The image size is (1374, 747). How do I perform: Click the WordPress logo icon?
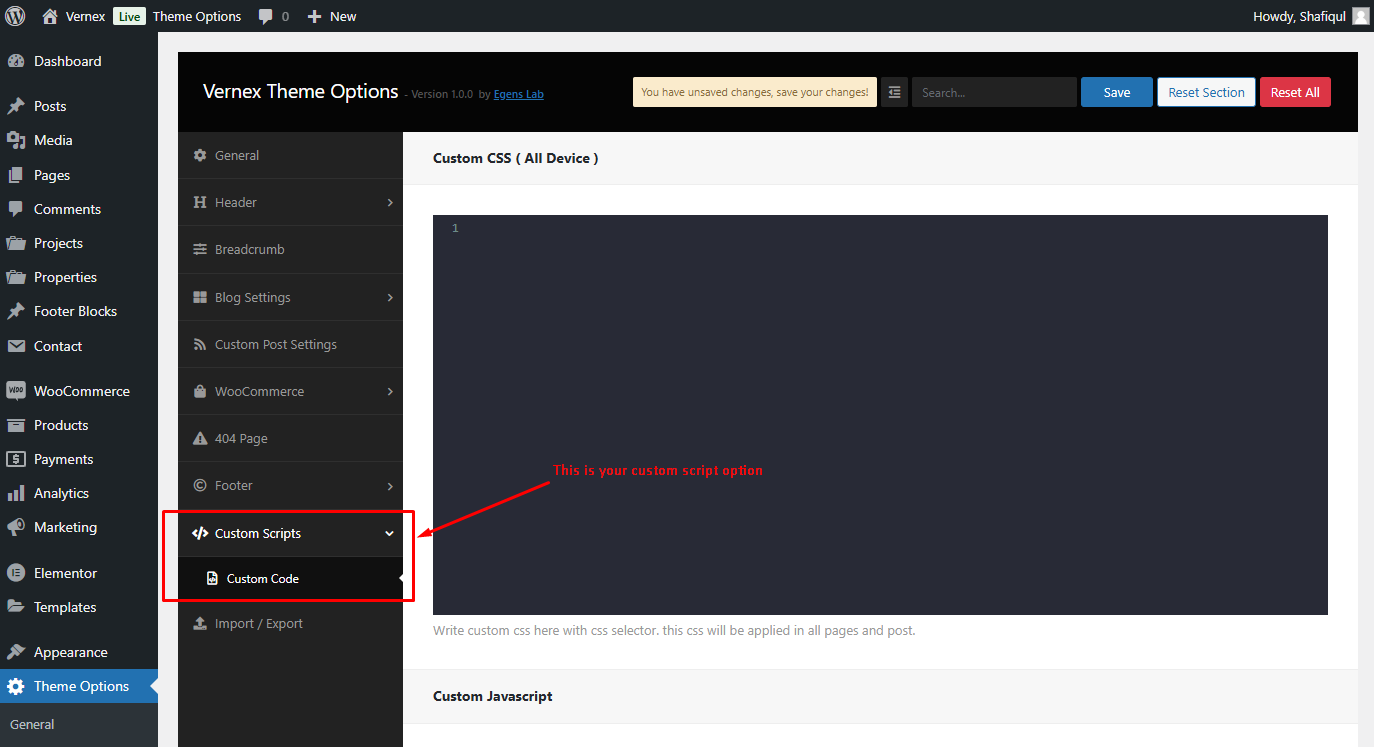point(15,16)
